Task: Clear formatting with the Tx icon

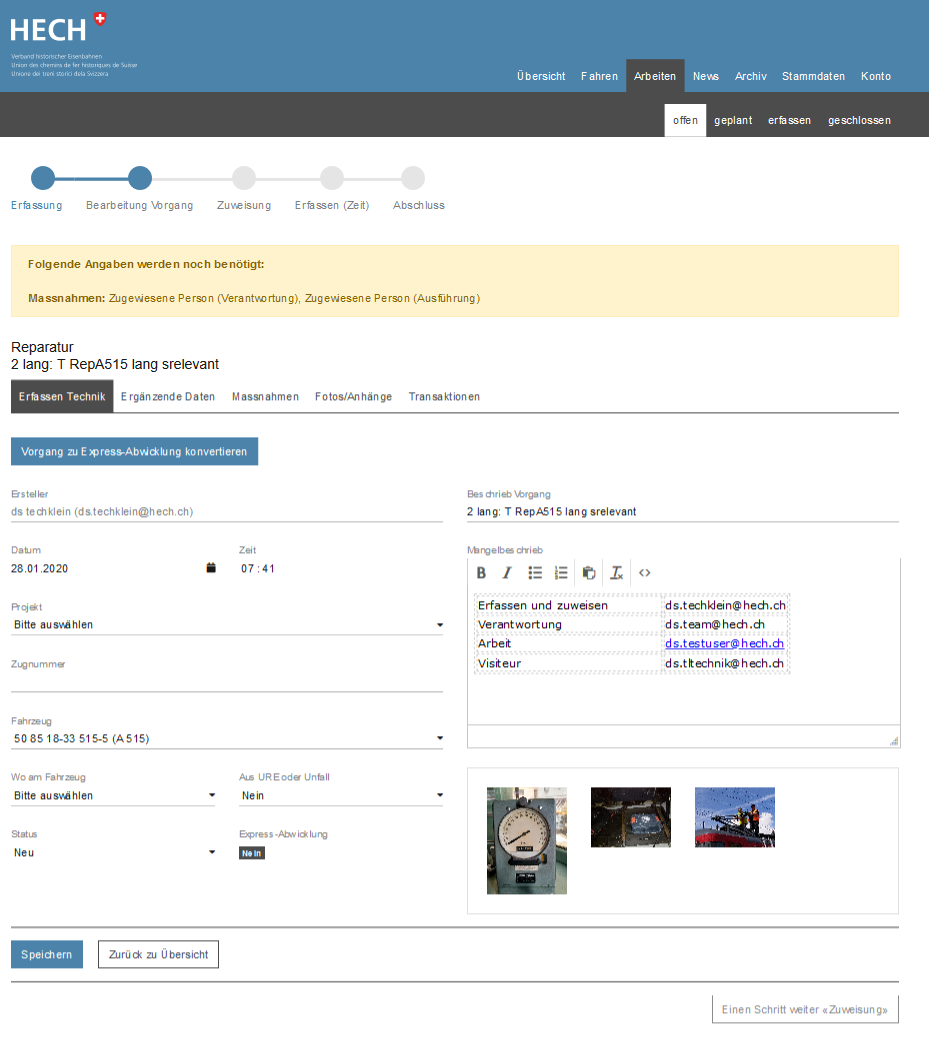Action: tap(617, 573)
